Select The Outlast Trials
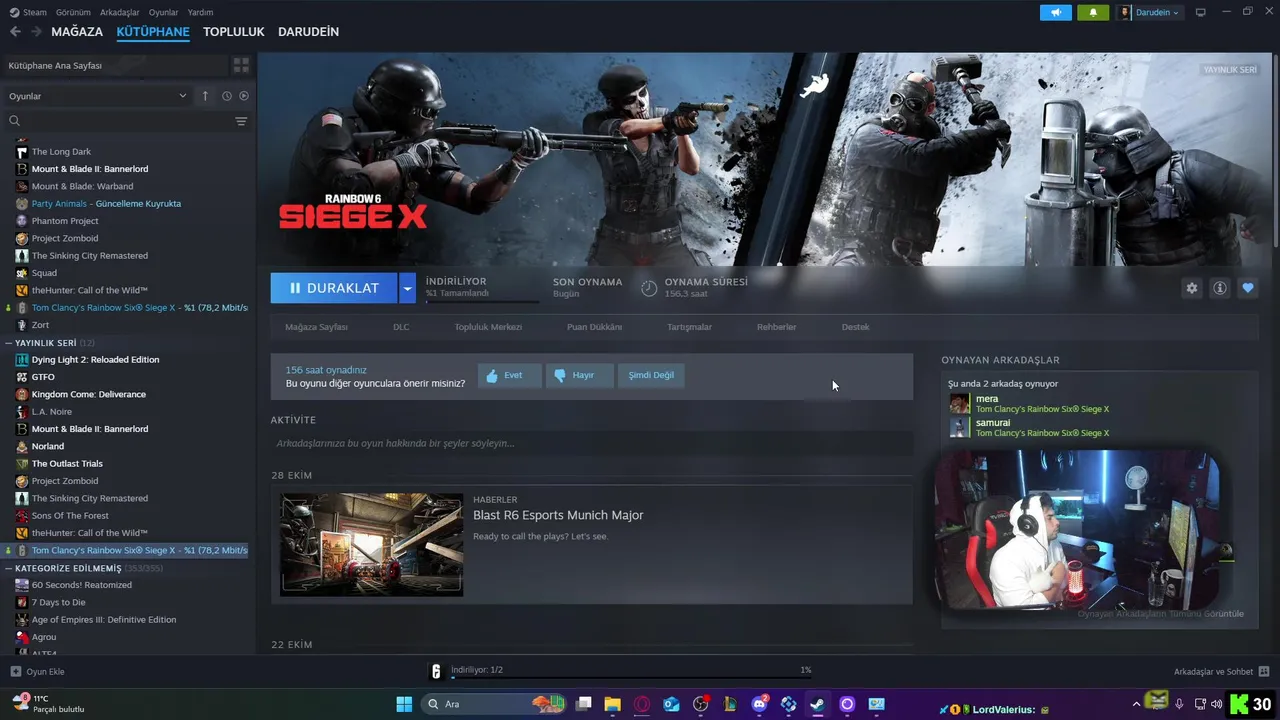Screen dimensions: 1280x720 (67, 464)
